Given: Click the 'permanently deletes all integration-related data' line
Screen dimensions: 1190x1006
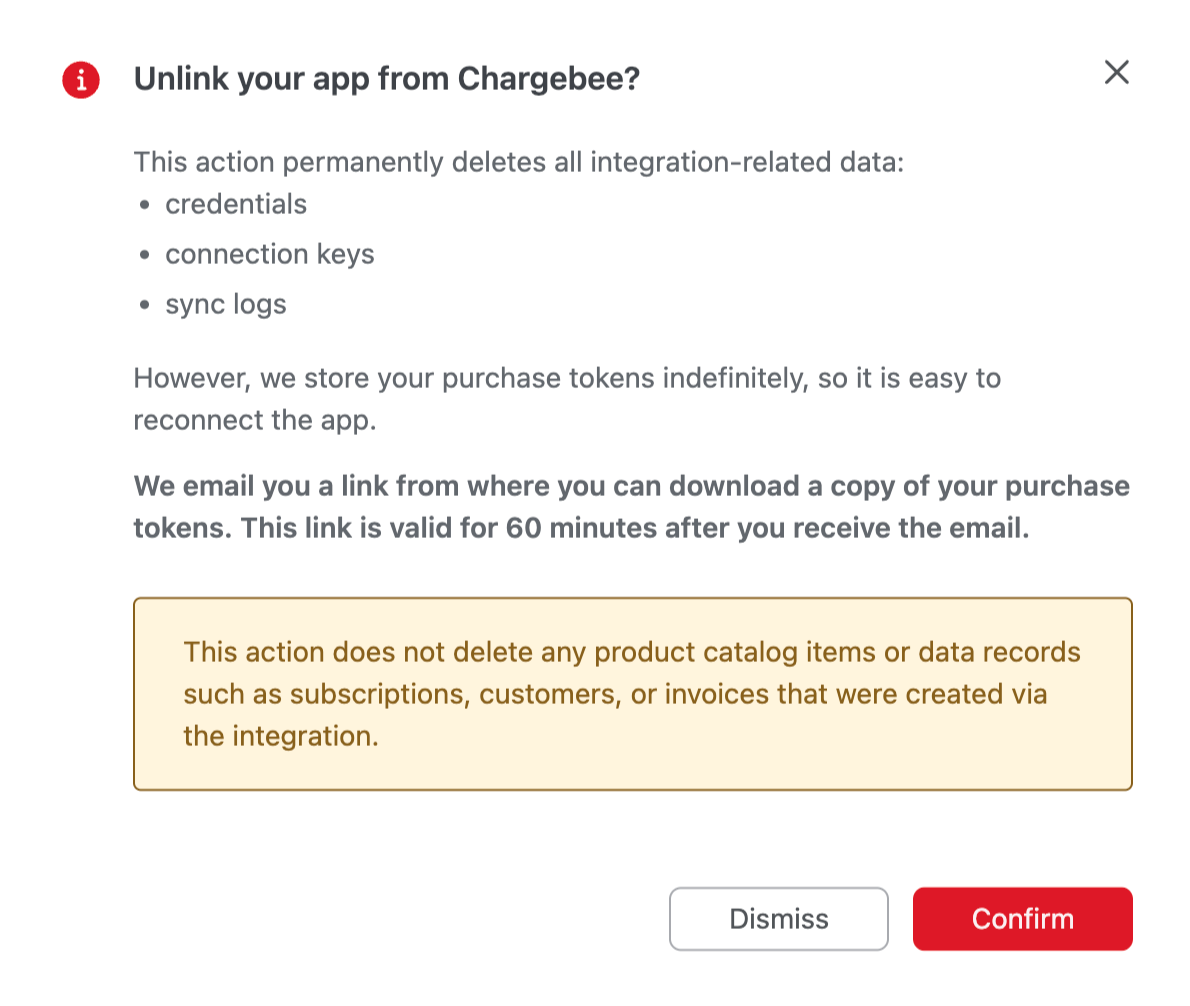Looking at the screenshot, I should click(518, 161).
